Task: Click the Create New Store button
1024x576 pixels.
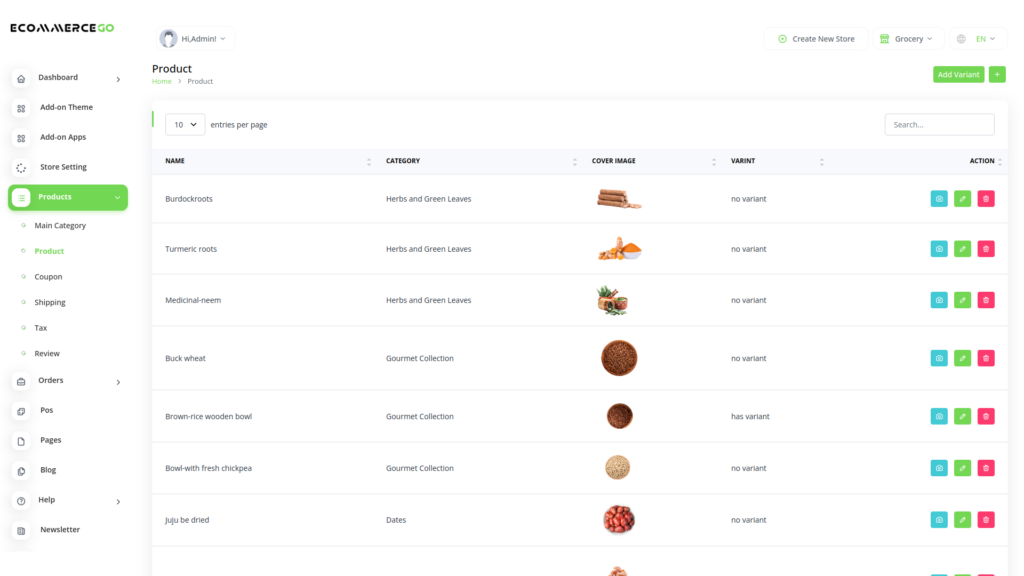Action: click(x=816, y=38)
